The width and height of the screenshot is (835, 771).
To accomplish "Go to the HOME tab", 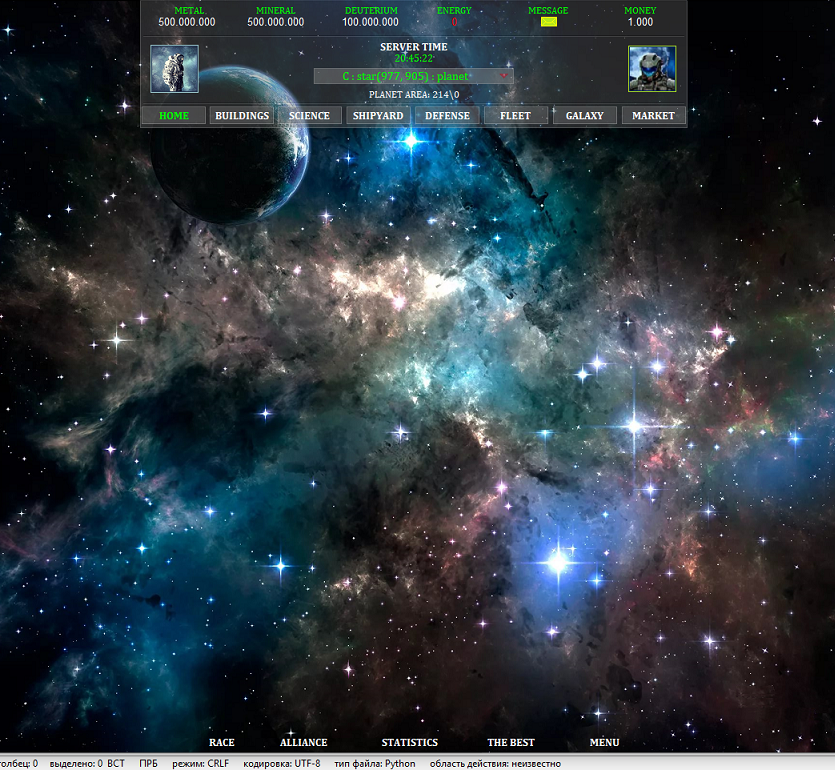I will 173,116.
